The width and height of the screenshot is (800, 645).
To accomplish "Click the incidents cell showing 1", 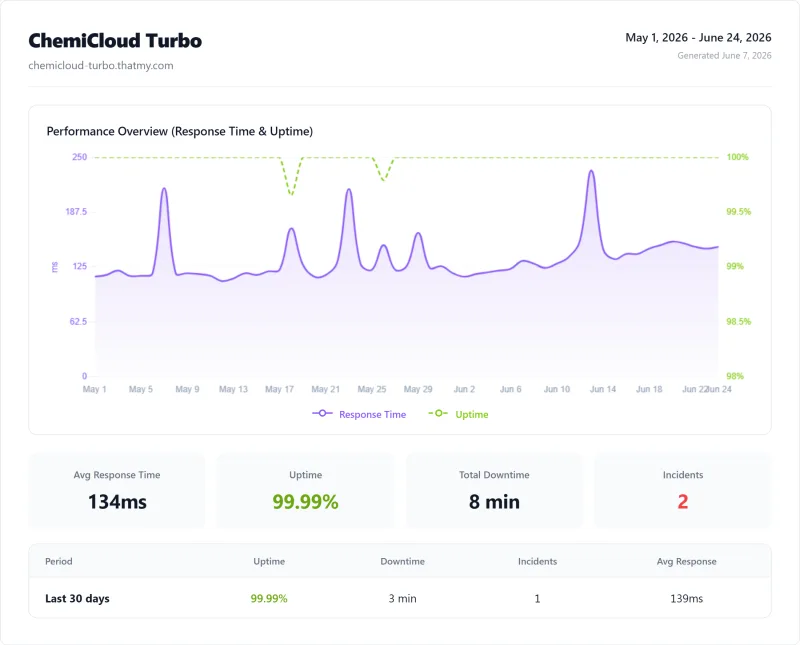I will click(x=537, y=599).
